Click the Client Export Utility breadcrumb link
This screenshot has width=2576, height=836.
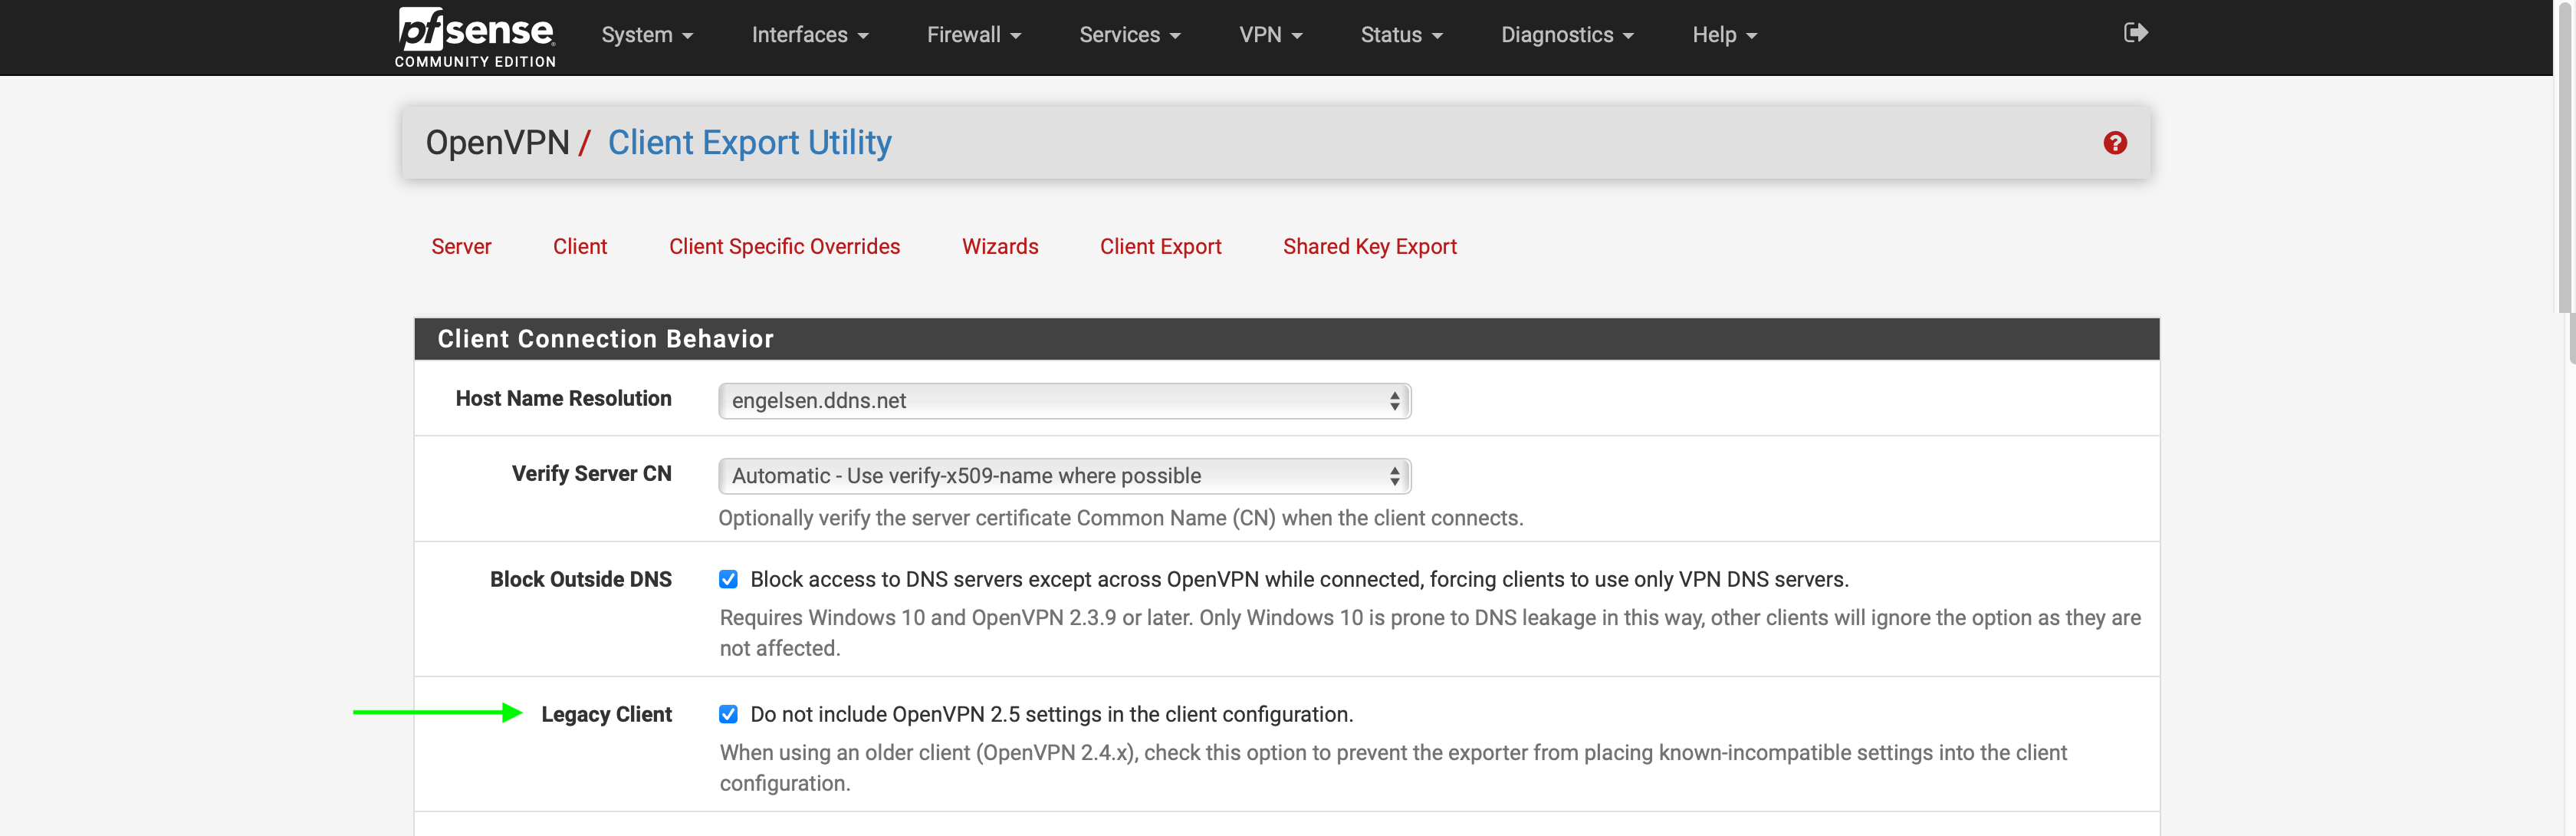749,143
